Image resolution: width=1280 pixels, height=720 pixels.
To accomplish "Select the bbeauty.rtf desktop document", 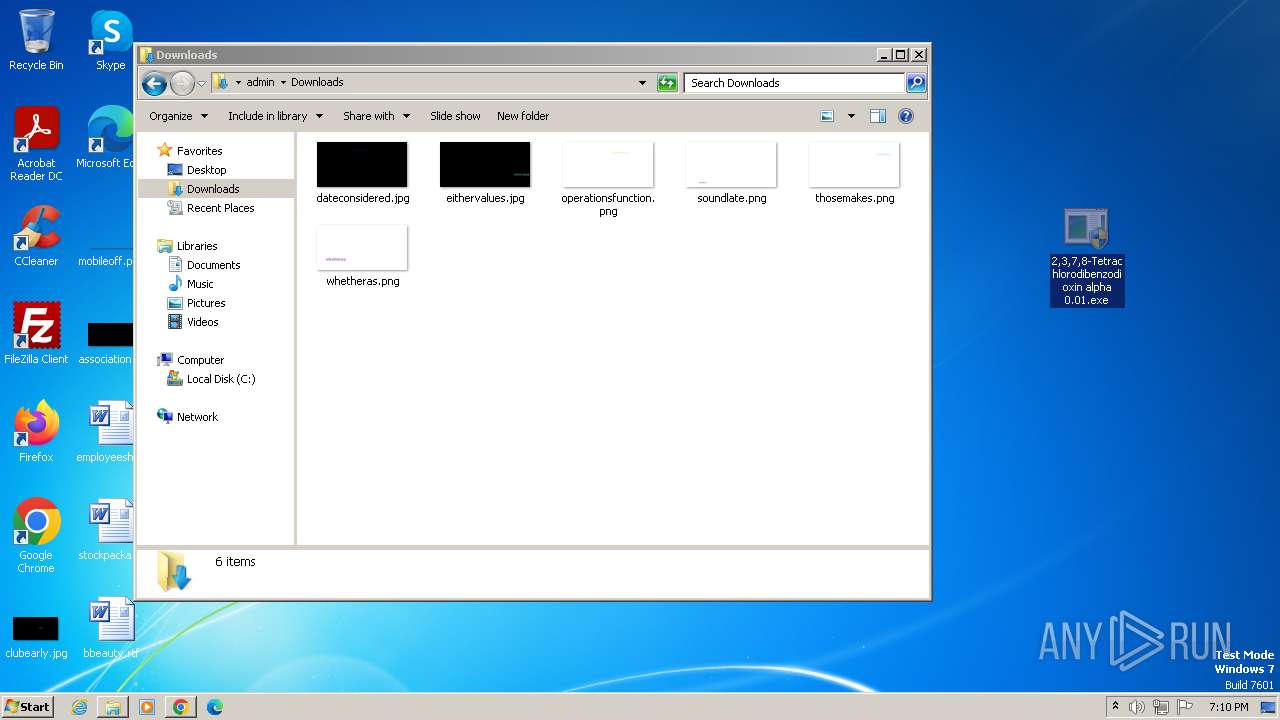I will click(110, 628).
